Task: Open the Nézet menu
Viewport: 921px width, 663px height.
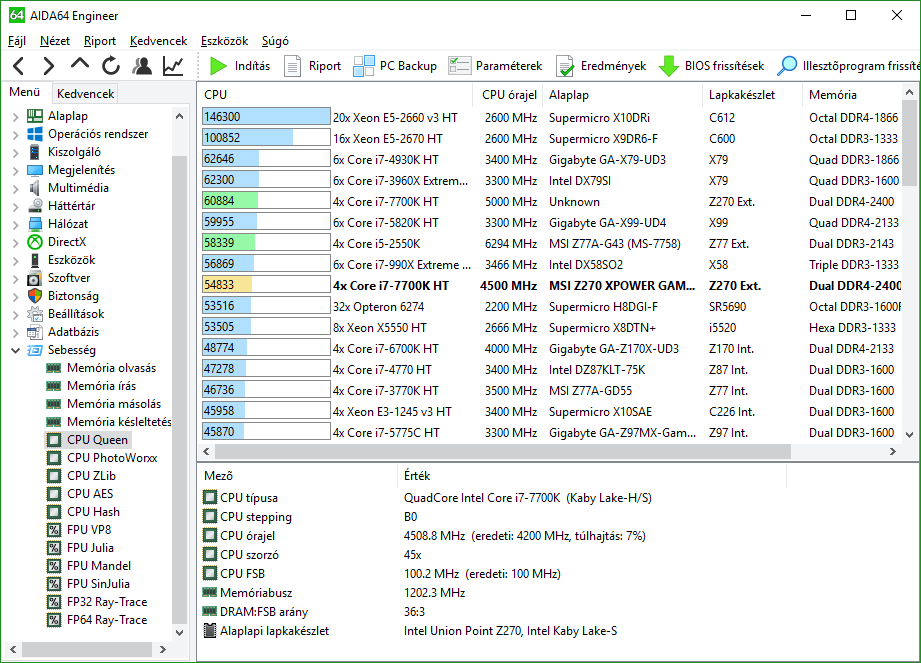Action: click(55, 41)
